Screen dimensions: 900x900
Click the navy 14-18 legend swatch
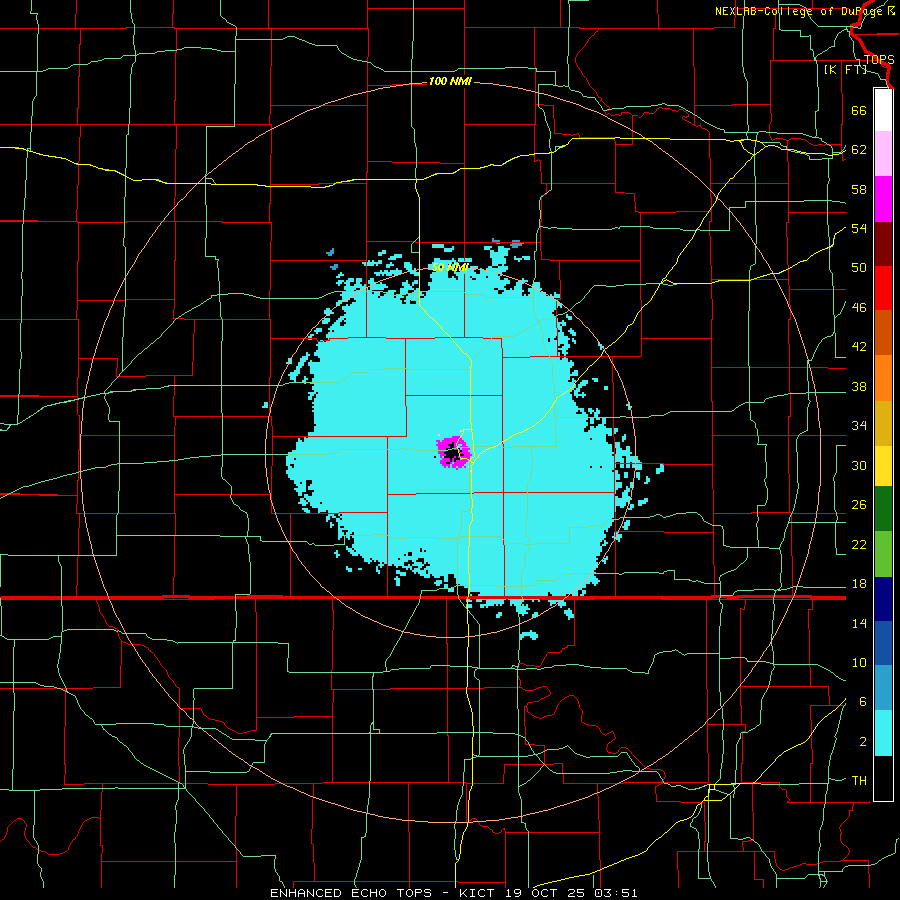[883, 599]
